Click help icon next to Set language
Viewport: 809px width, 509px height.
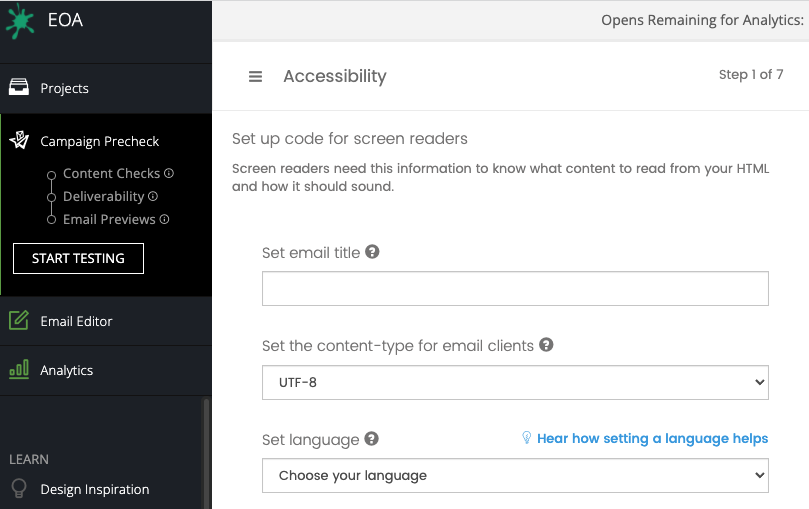[x=371, y=439]
